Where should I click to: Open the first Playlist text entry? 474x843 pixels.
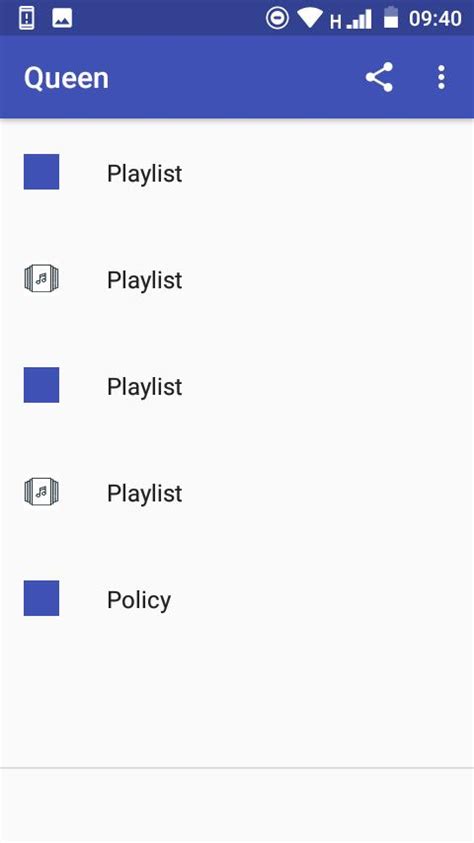pyautogui.click(x=145, y=174)
